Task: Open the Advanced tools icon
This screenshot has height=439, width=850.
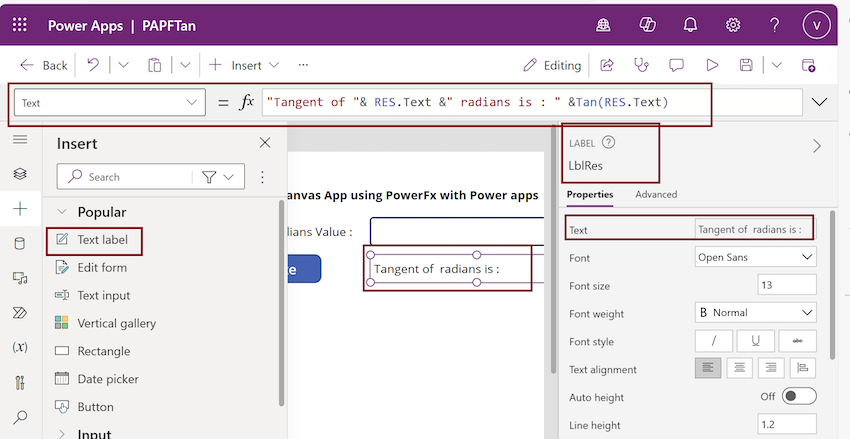Action: coord(20,382)
